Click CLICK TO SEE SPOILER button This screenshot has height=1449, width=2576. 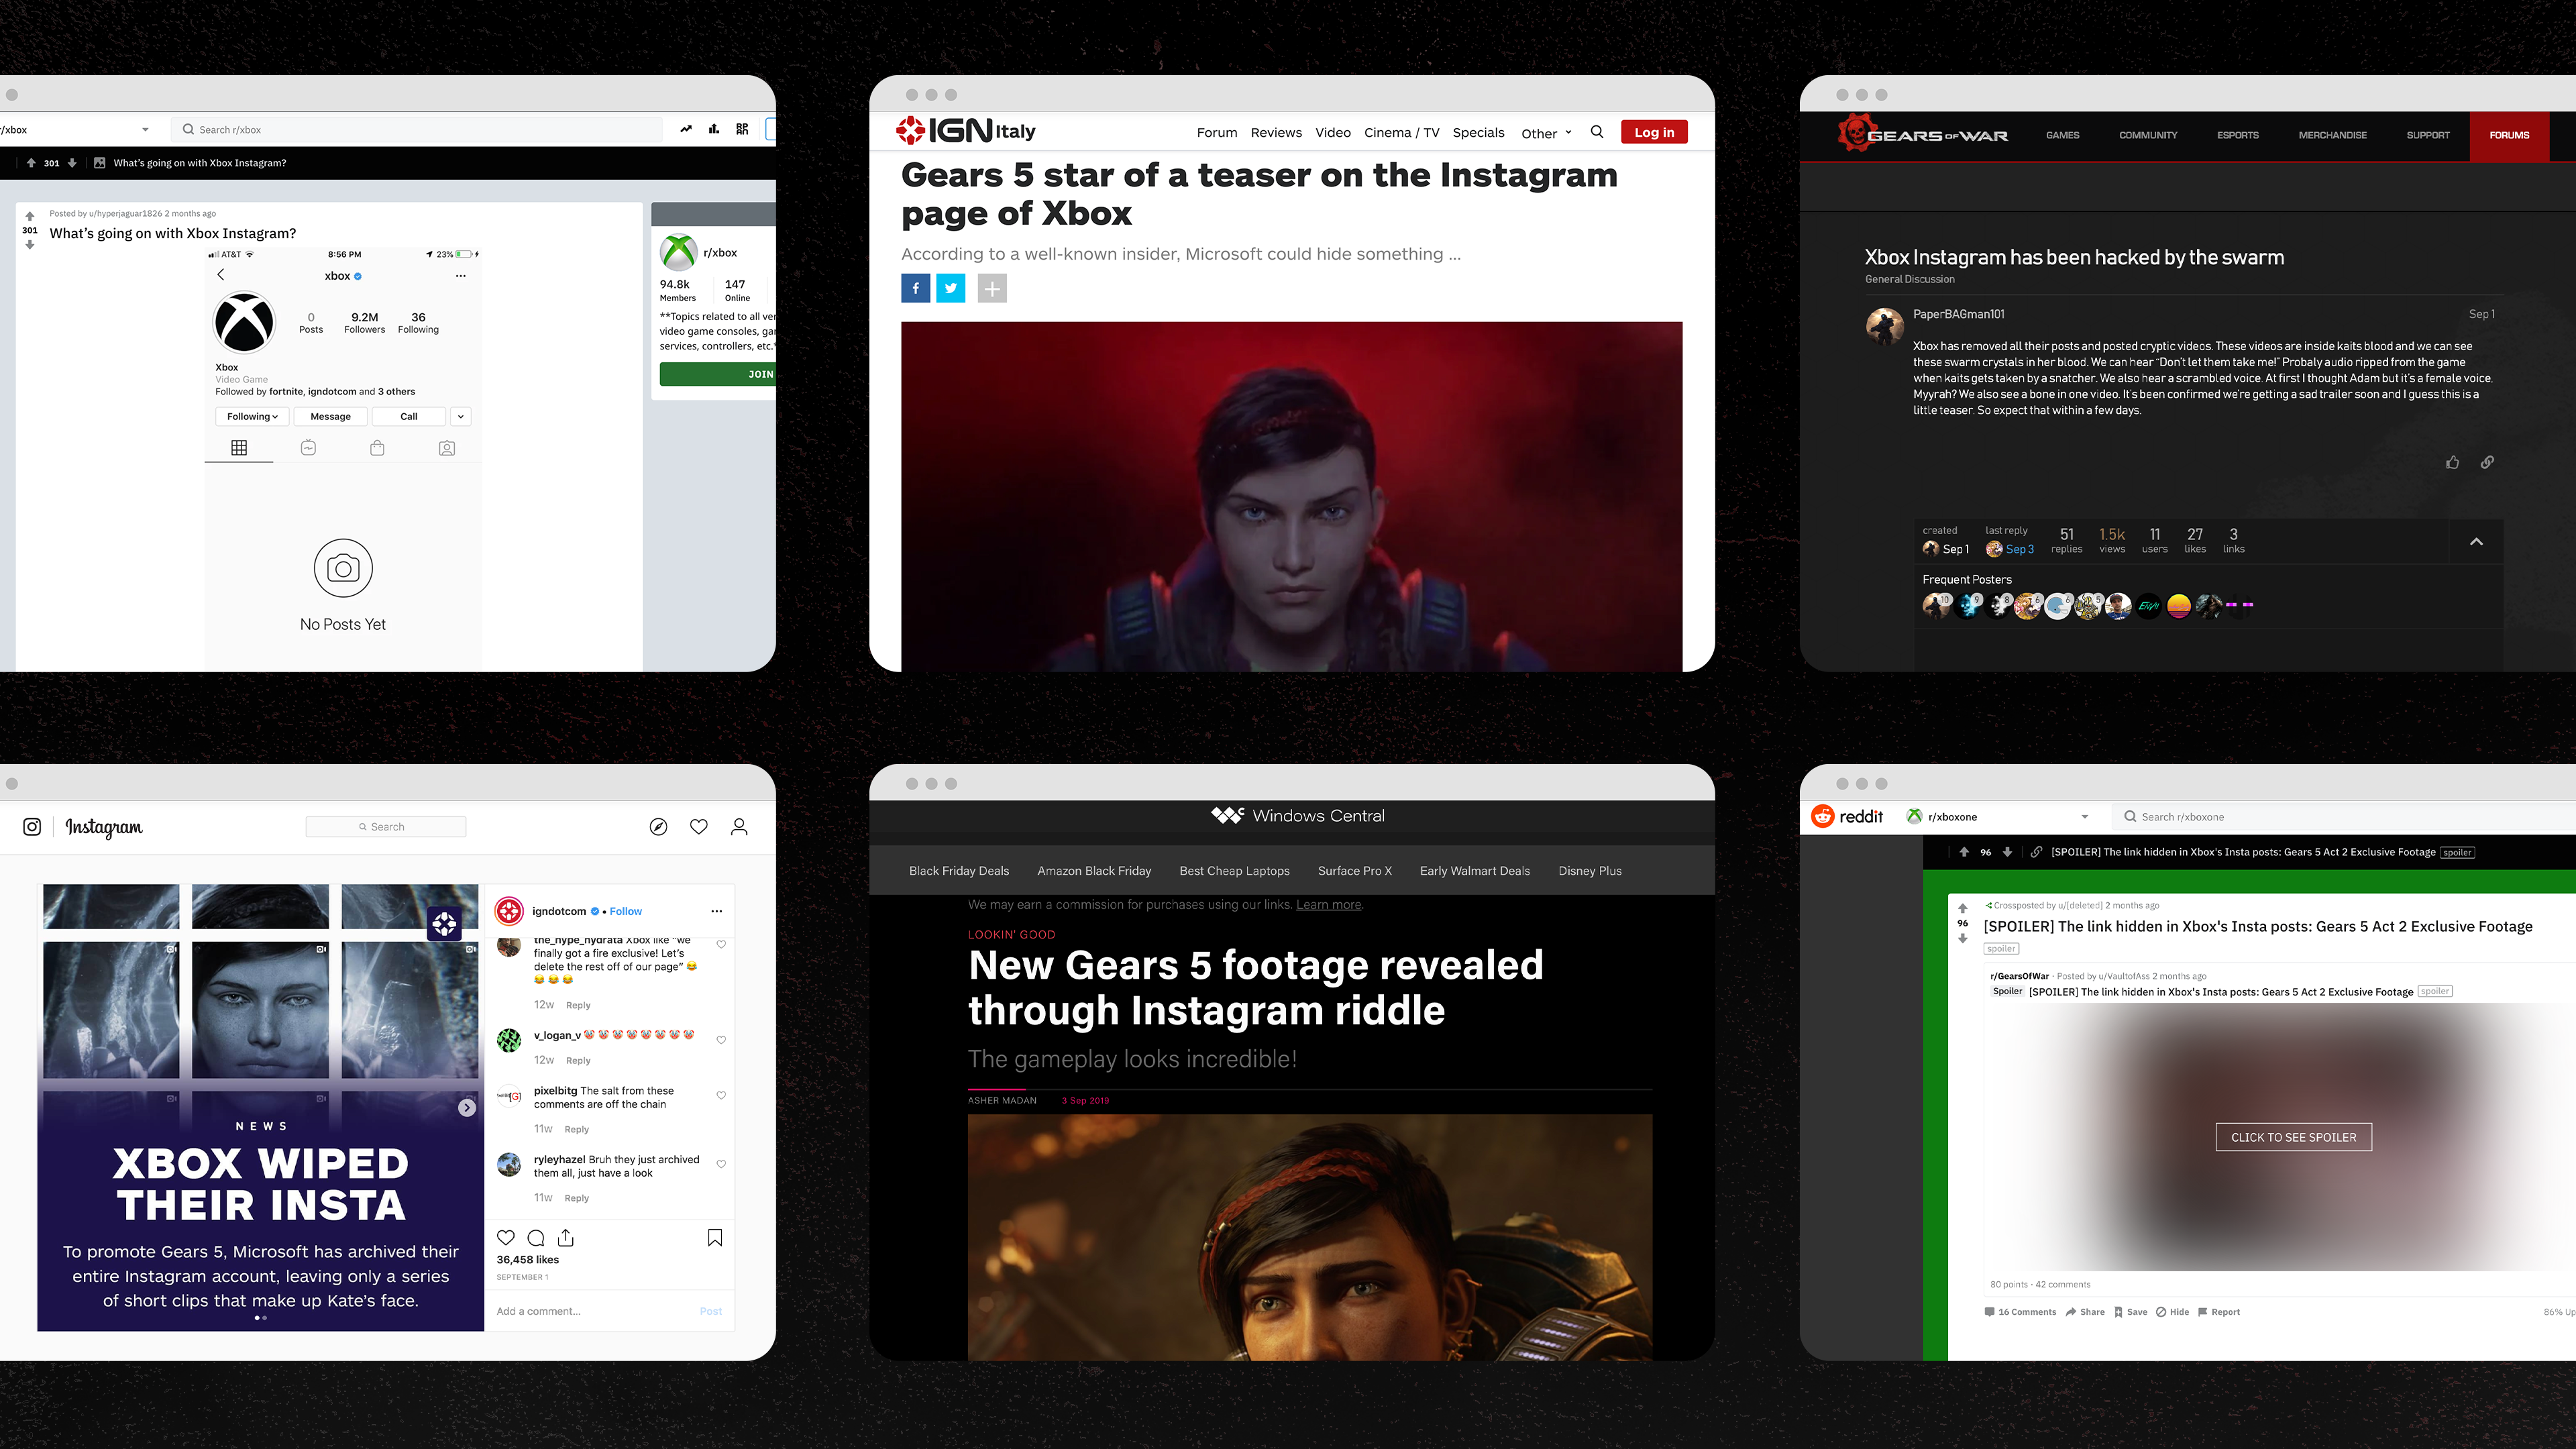coord(2294,1137)
